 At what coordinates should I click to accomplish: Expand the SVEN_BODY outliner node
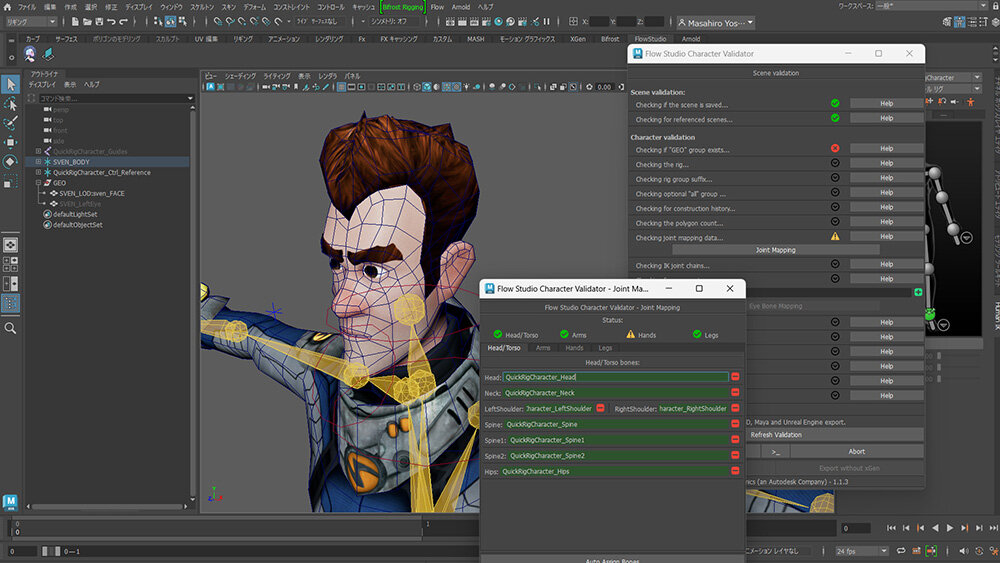(x=38, y=162)
